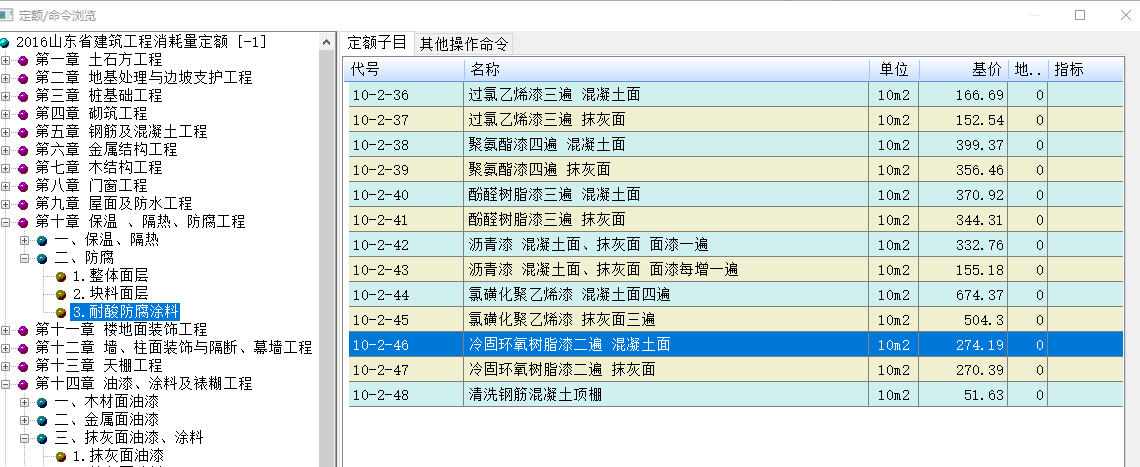Click purple icon of 第十二章 墙、柱面装饰
The image size is (1140, 467).
pos(23,348)
